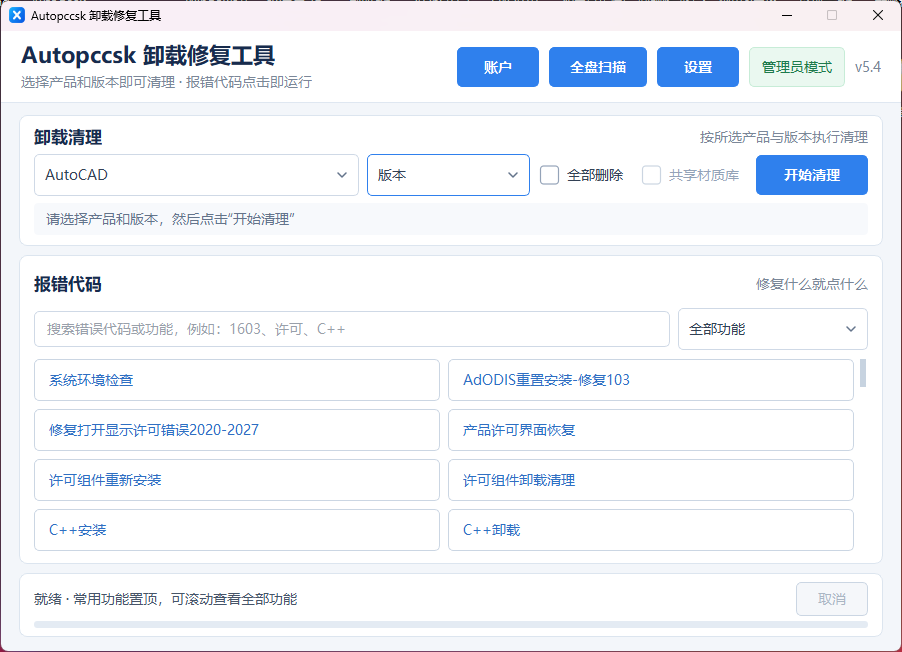Run C++卸载
The width and height of the screenshot is (902, 652).
pos(651,530)
